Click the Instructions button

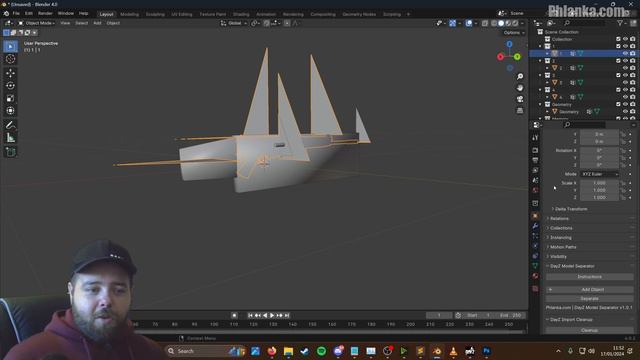coord(589,277)
